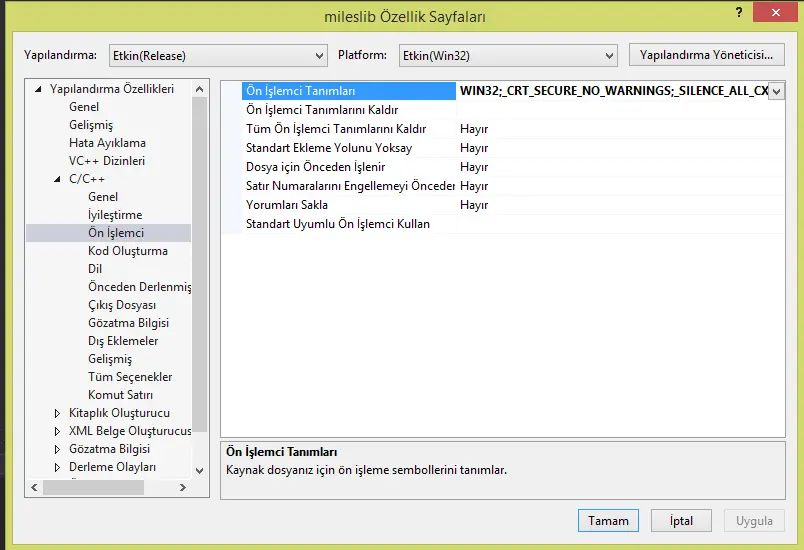
Task: Collapse the Yapılandırma Özellikleri tree node
Action: coord(39,89)
